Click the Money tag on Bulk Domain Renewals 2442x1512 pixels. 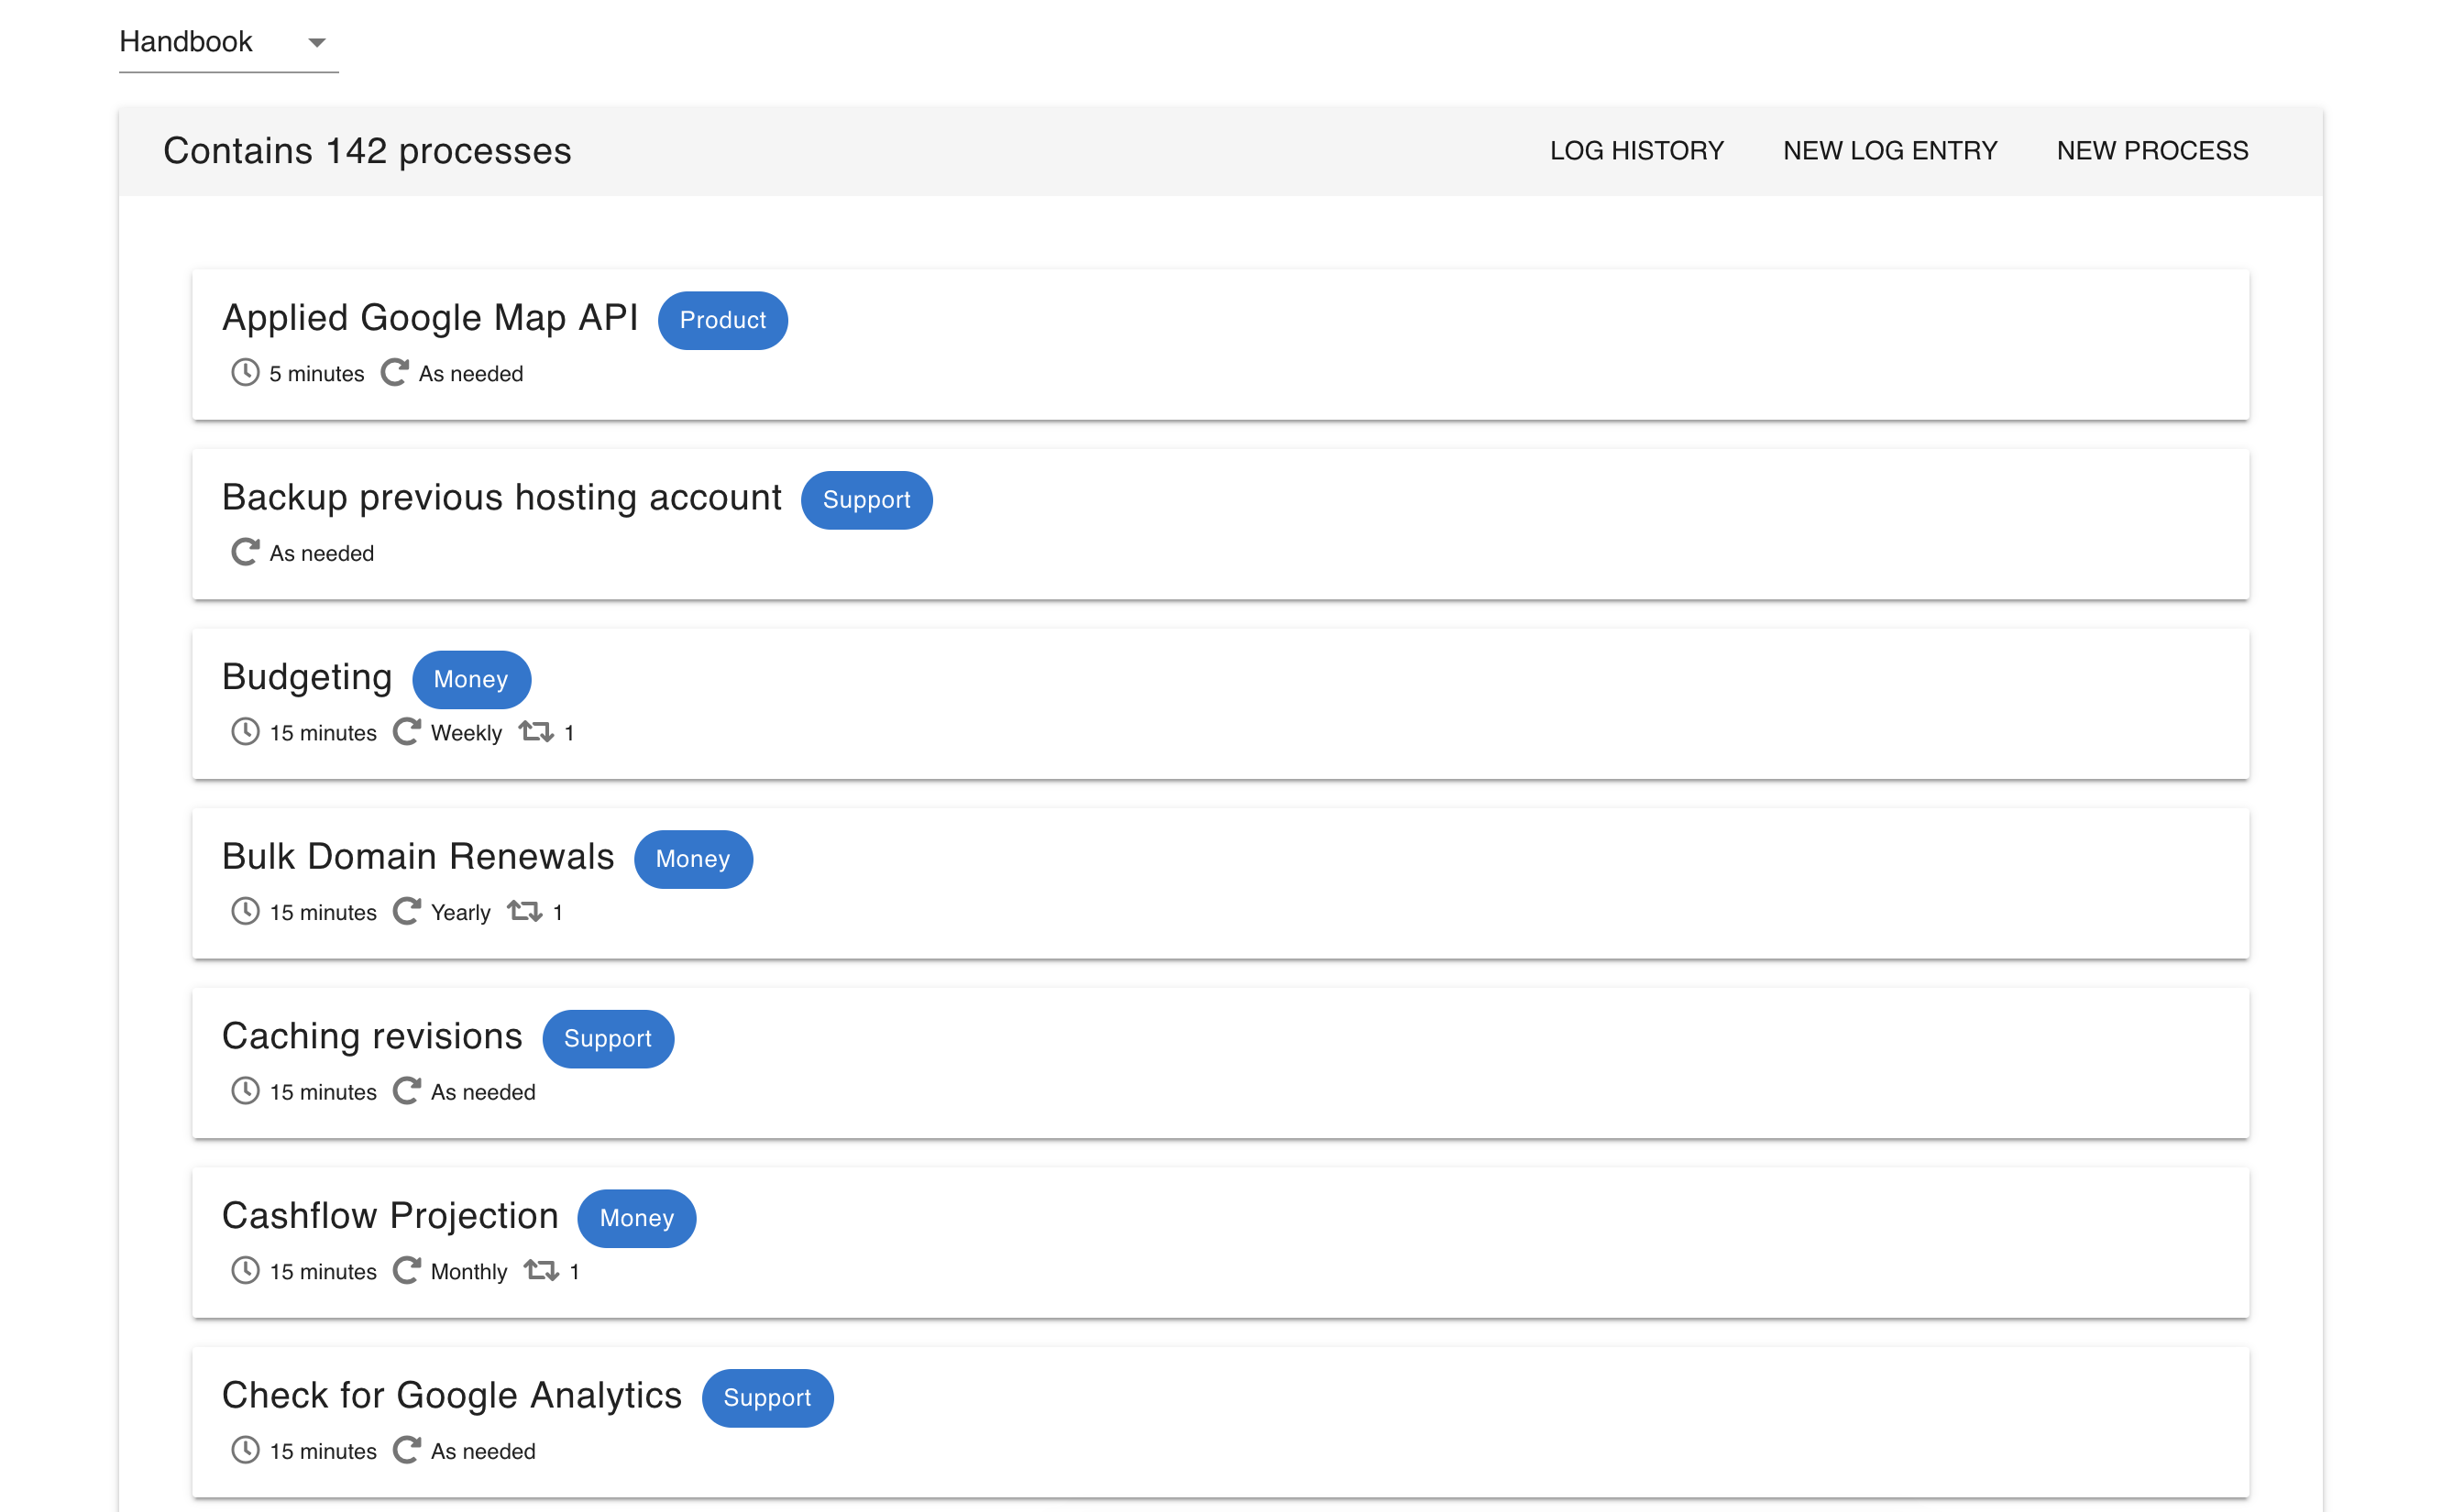pyautogui.click(x=693, y=859)
